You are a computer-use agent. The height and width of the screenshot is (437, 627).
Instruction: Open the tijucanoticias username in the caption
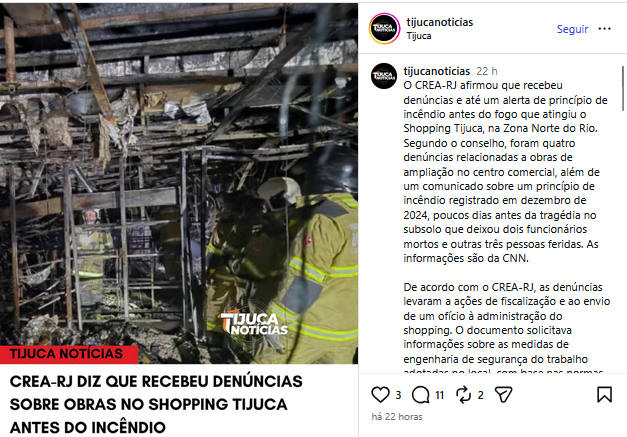pos(437,71)
